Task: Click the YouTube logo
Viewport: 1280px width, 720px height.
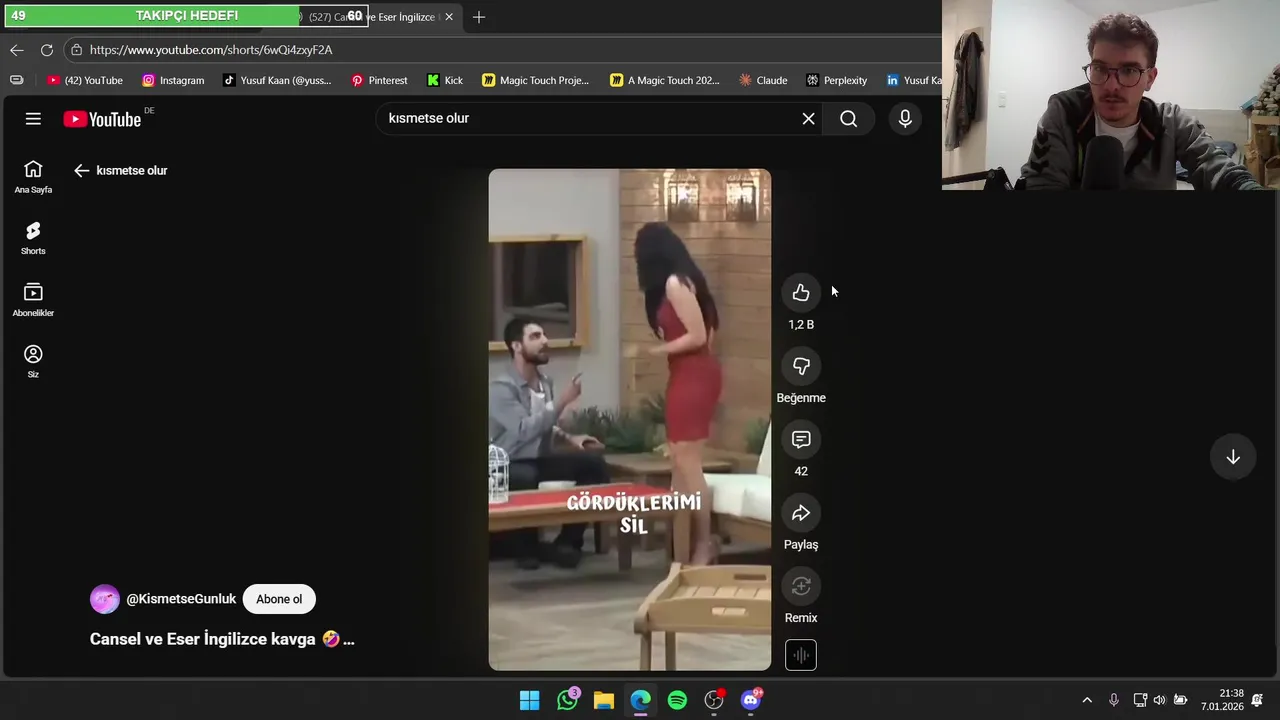Action: point(102,119)
